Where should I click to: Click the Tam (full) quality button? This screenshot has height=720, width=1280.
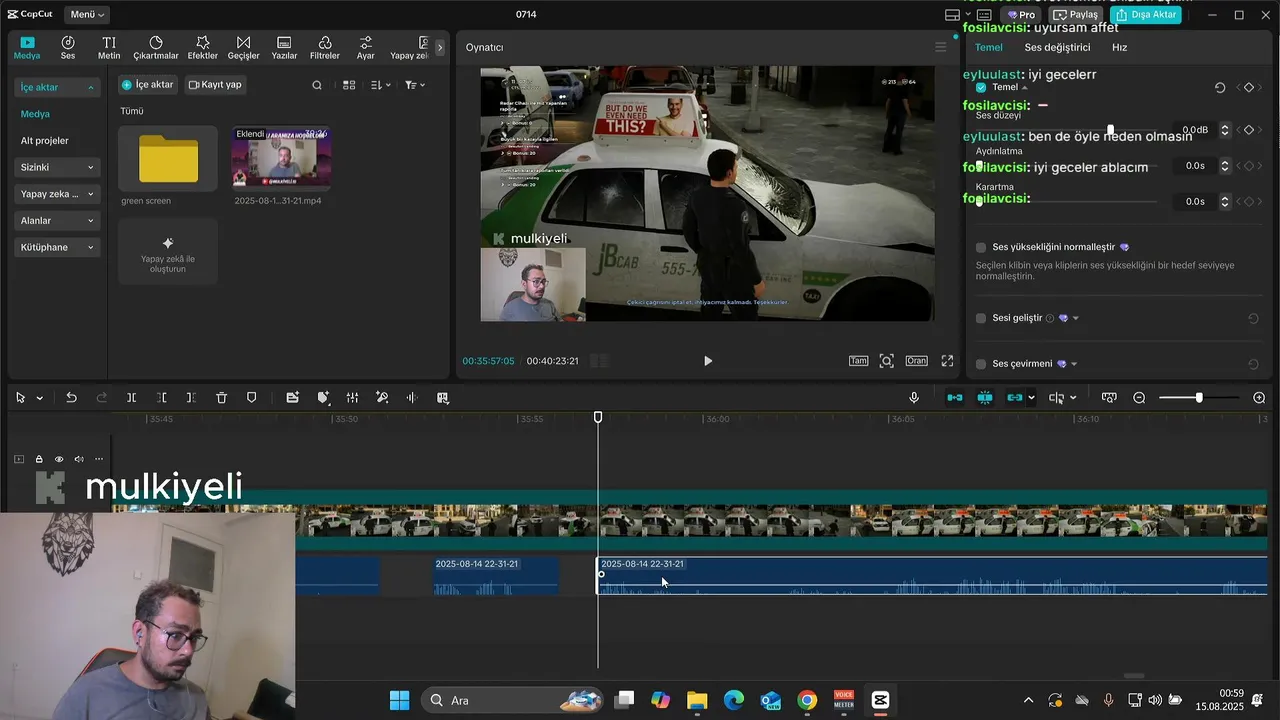(x=858, y=361)
